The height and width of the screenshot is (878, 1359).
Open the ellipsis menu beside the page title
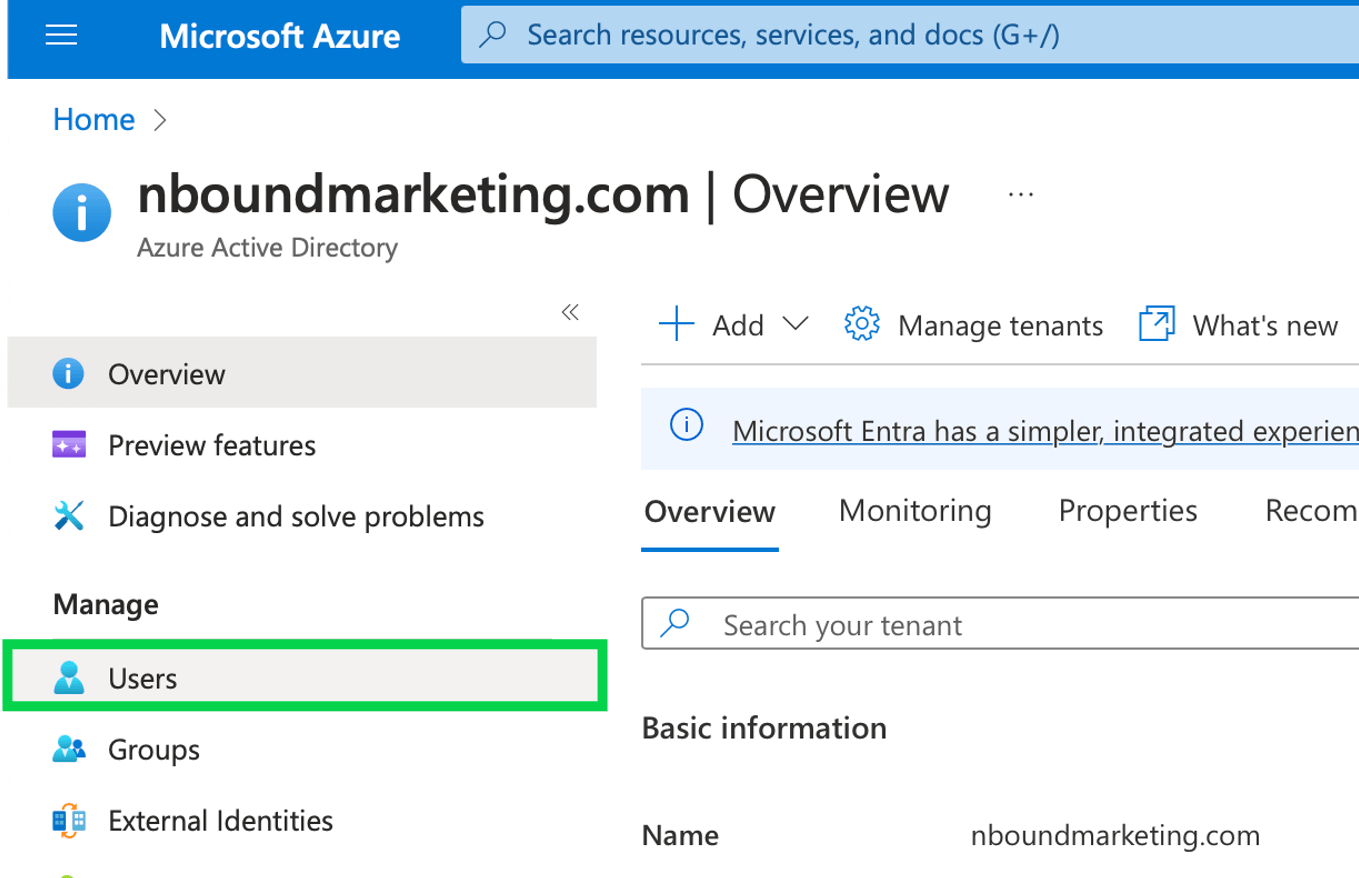[x=1021, y=194]
